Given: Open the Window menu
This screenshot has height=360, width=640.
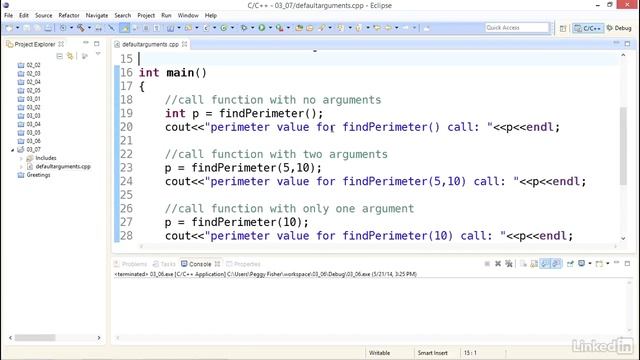Looking at the screenshot, I should tap(188, 16).
